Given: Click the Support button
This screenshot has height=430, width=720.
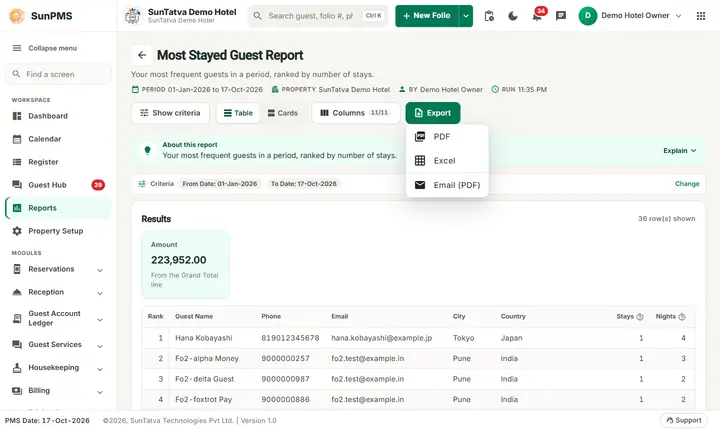Looking at the screenshot, I should (x=684, y=420).
